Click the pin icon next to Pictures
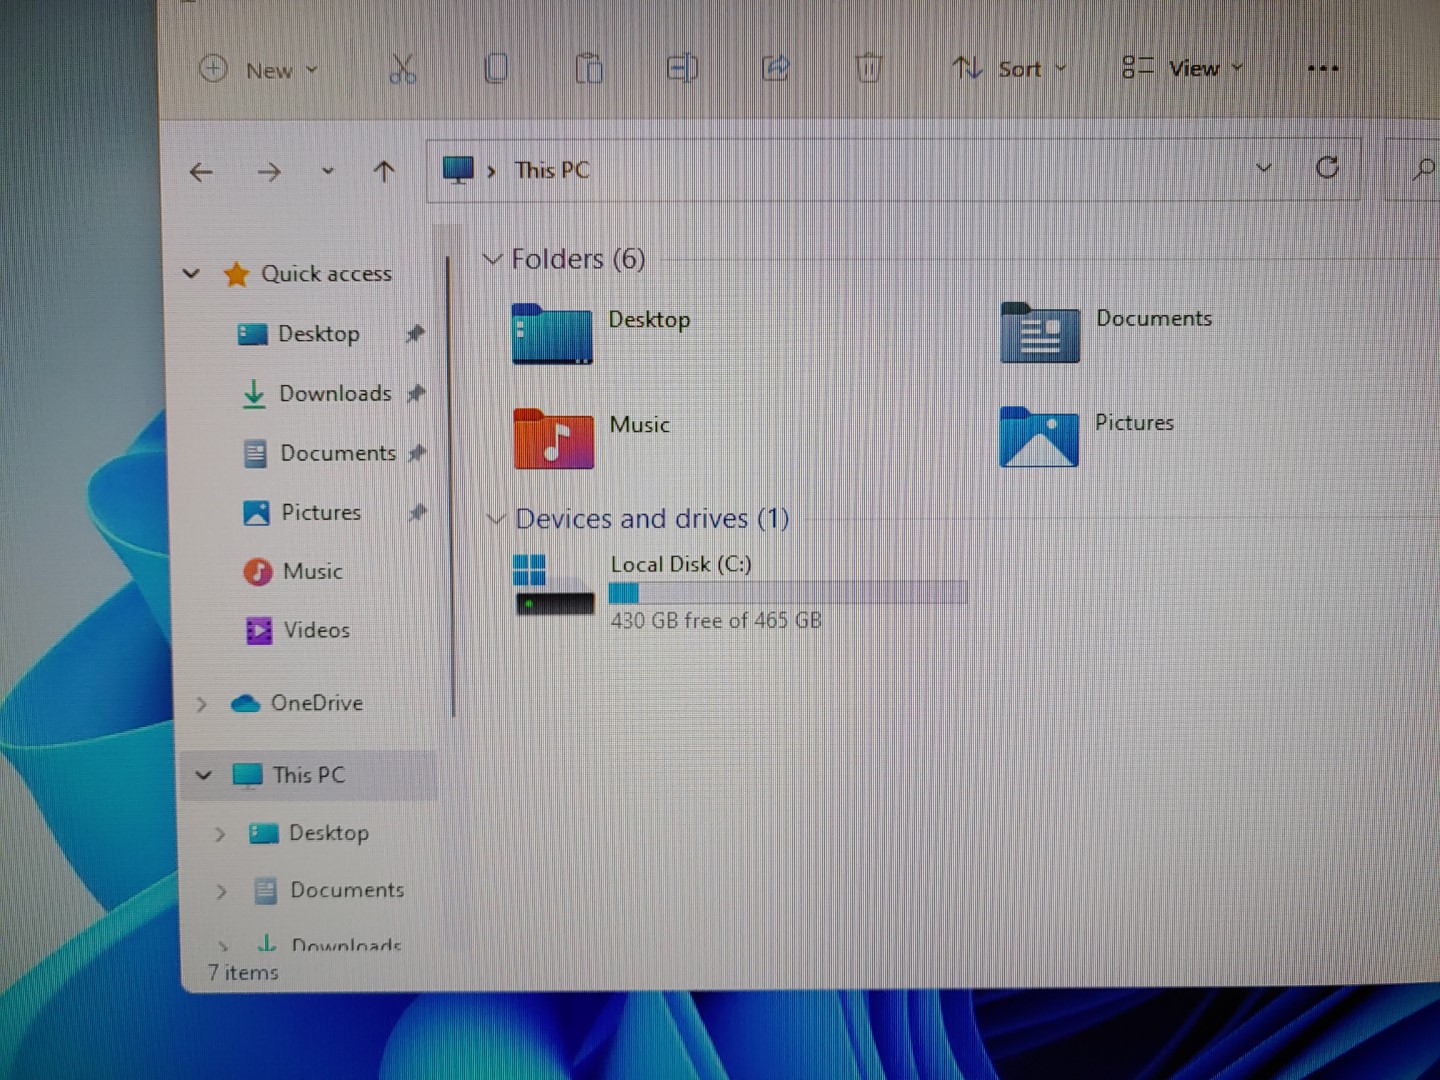 418,512
